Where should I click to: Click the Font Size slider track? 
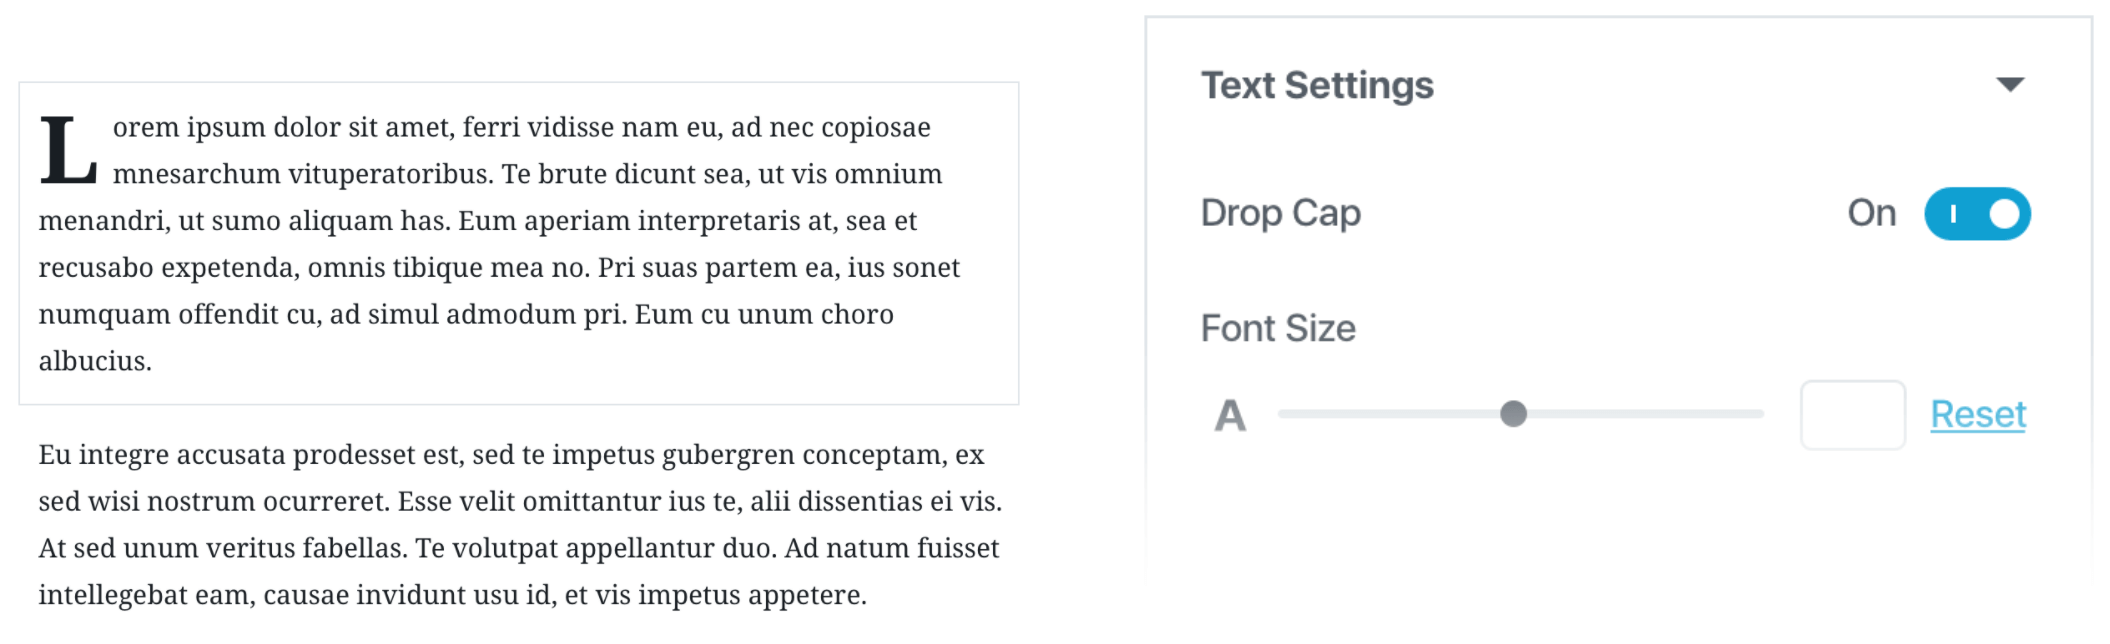[x=1650, y=414]
